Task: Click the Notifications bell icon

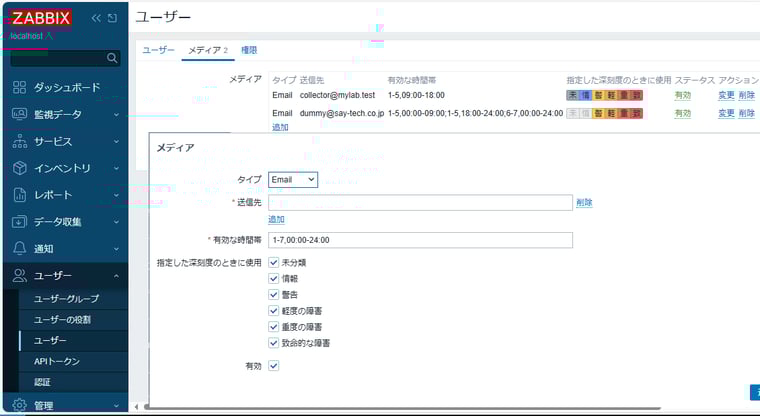Action: point(19,248)
